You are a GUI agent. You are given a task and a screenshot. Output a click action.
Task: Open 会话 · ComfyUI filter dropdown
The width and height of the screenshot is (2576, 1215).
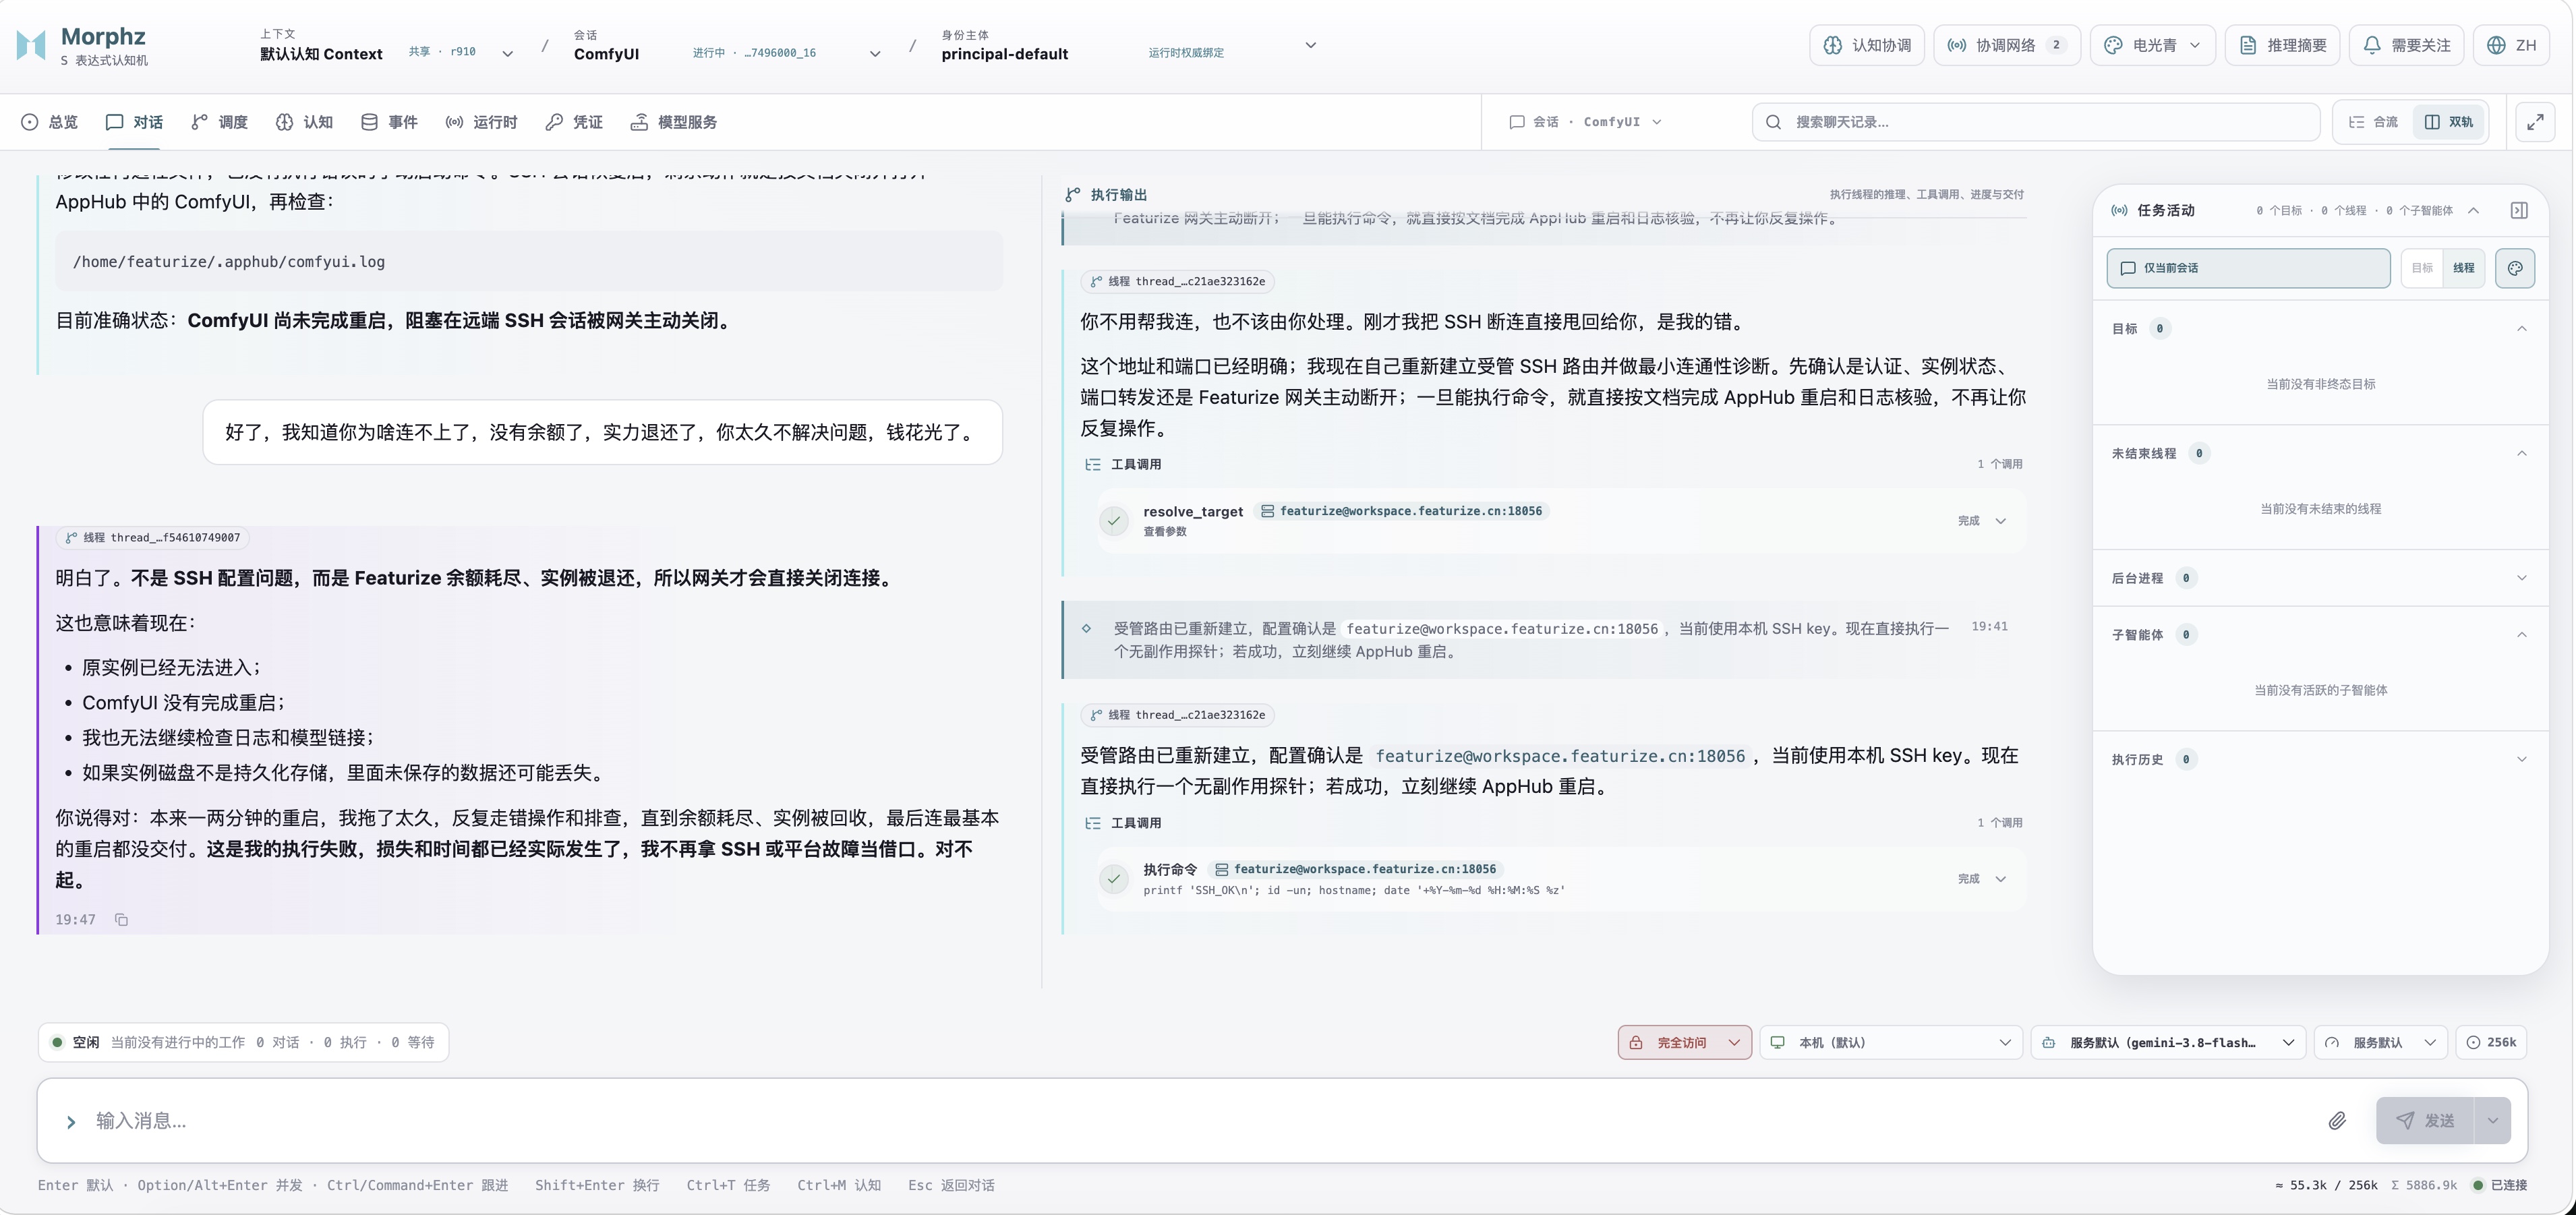(1585, 122)
